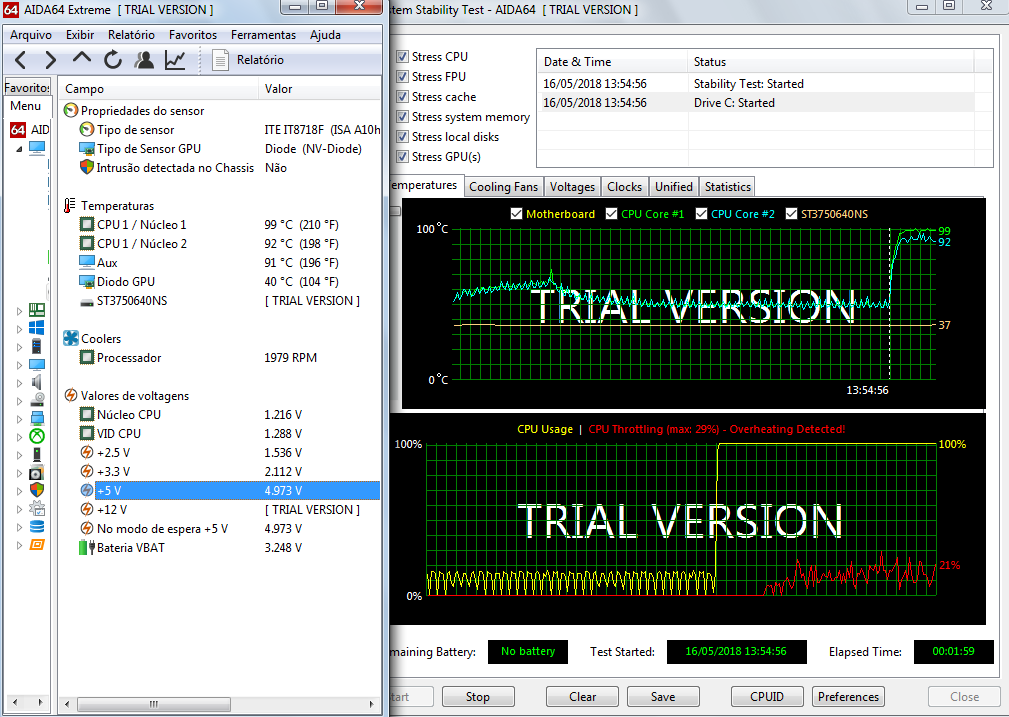The width and height of the screenshot is (1009, 717).
Task: Select the orange benchmark icon in the tree
Action: 37,545
